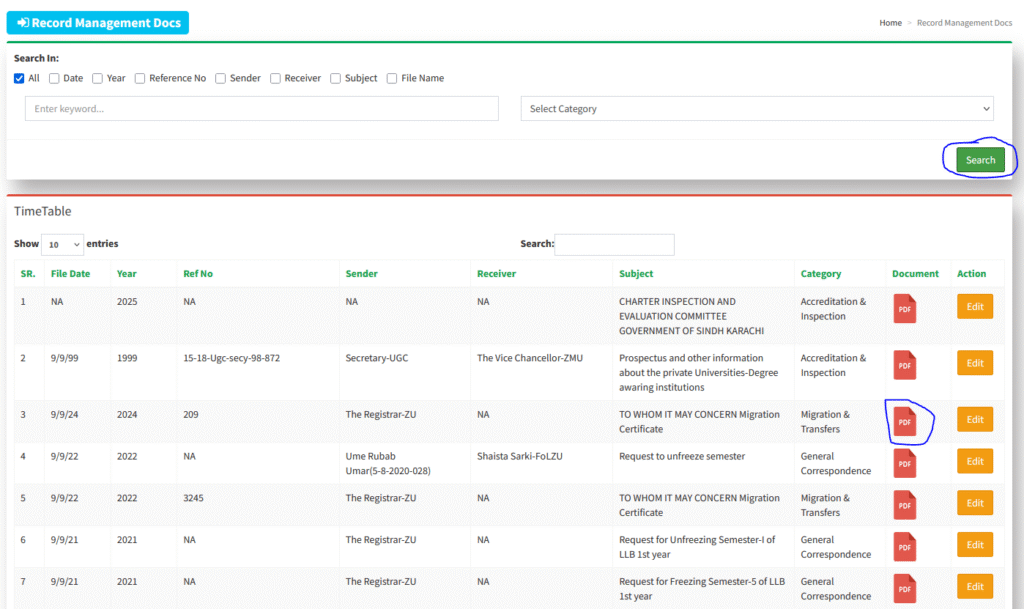1024x609 pixels.
Task: Open PDF for Ref No 3245 row
Action: click(904, 505)
